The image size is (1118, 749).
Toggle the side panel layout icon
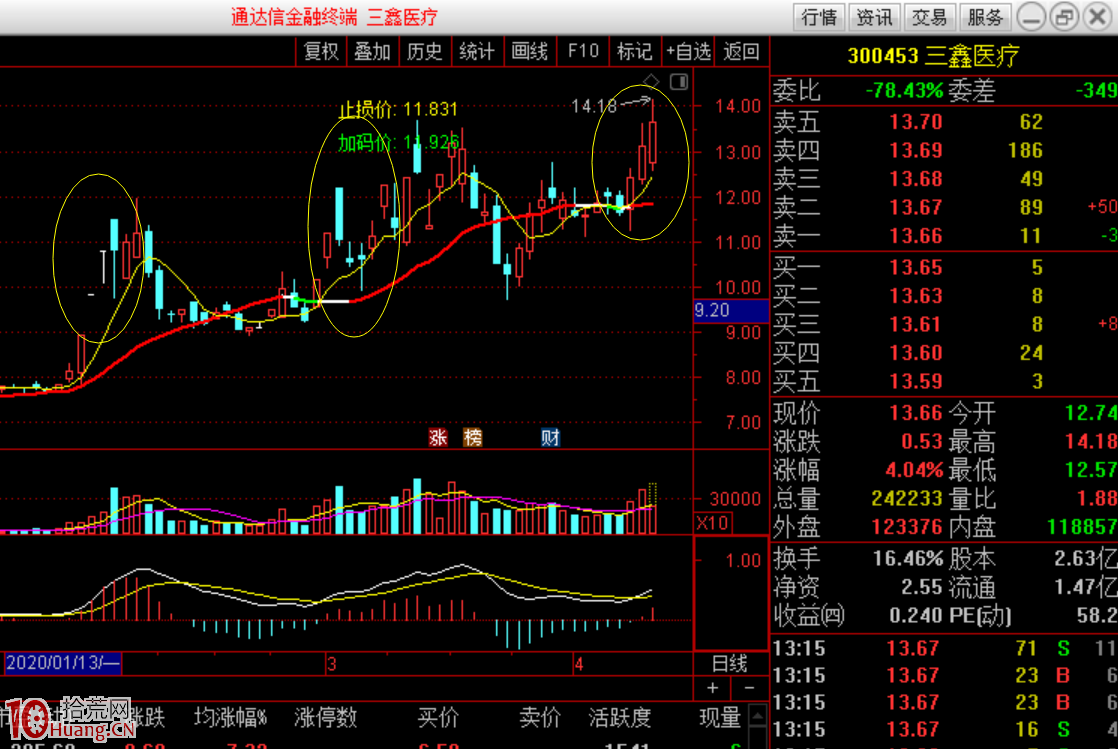click(x=679, y=81)
